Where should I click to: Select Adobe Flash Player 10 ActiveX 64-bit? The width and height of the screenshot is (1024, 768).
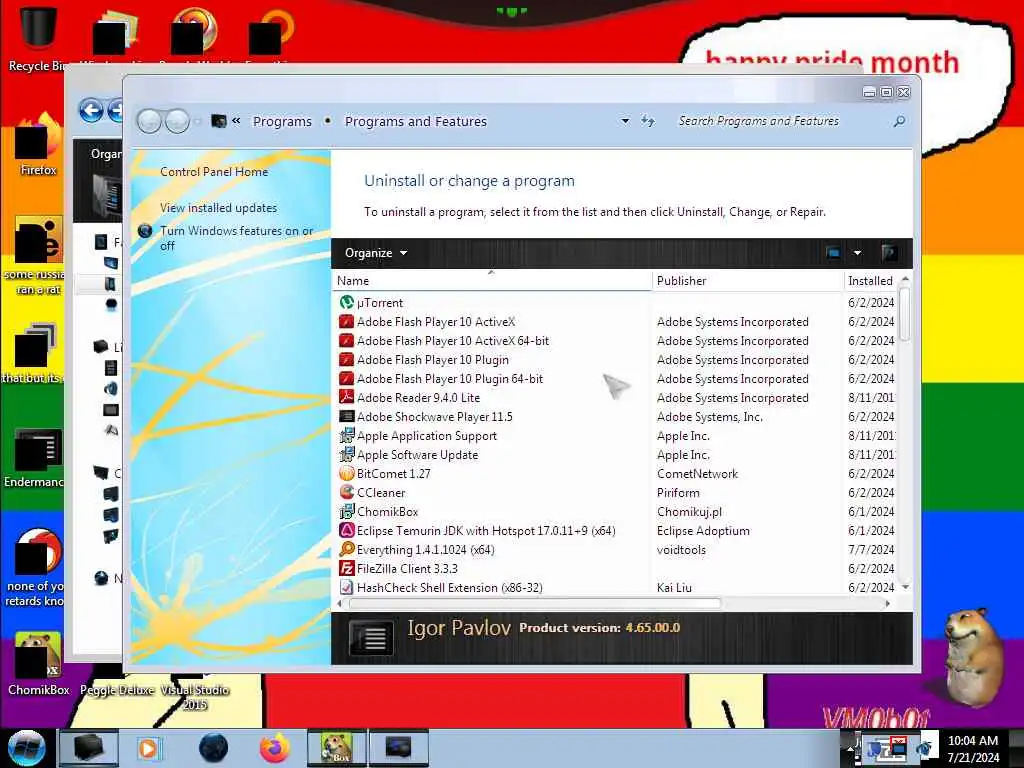453,341
